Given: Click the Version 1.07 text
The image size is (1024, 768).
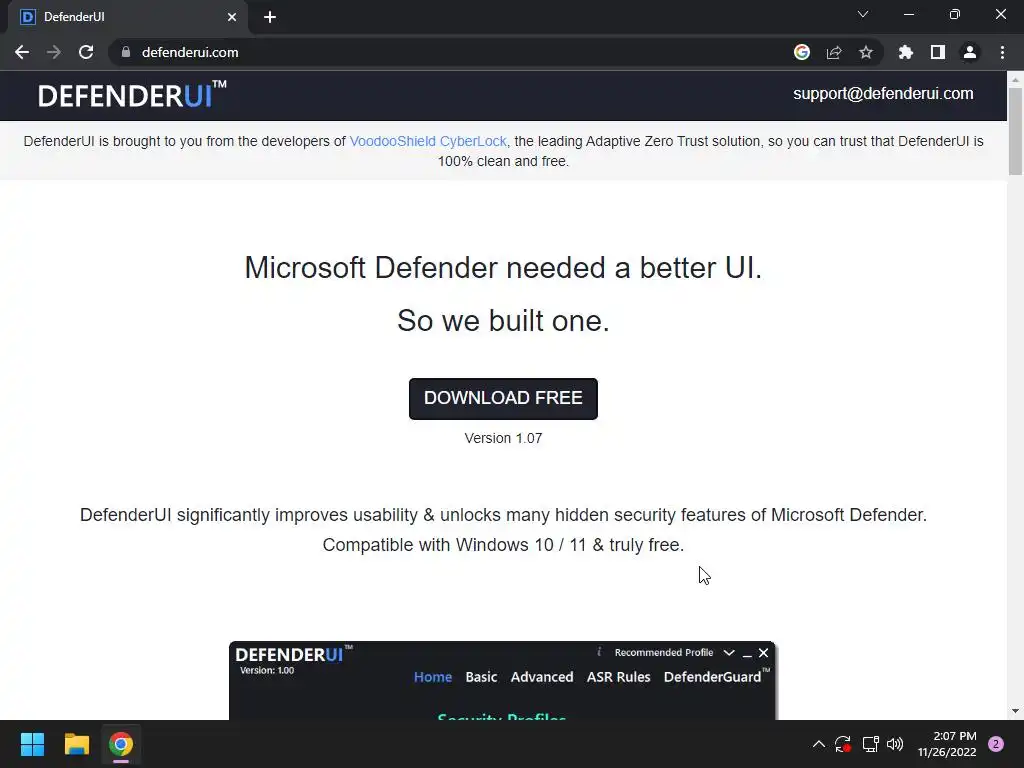Looking at the screenshot, I should point(503,438).
